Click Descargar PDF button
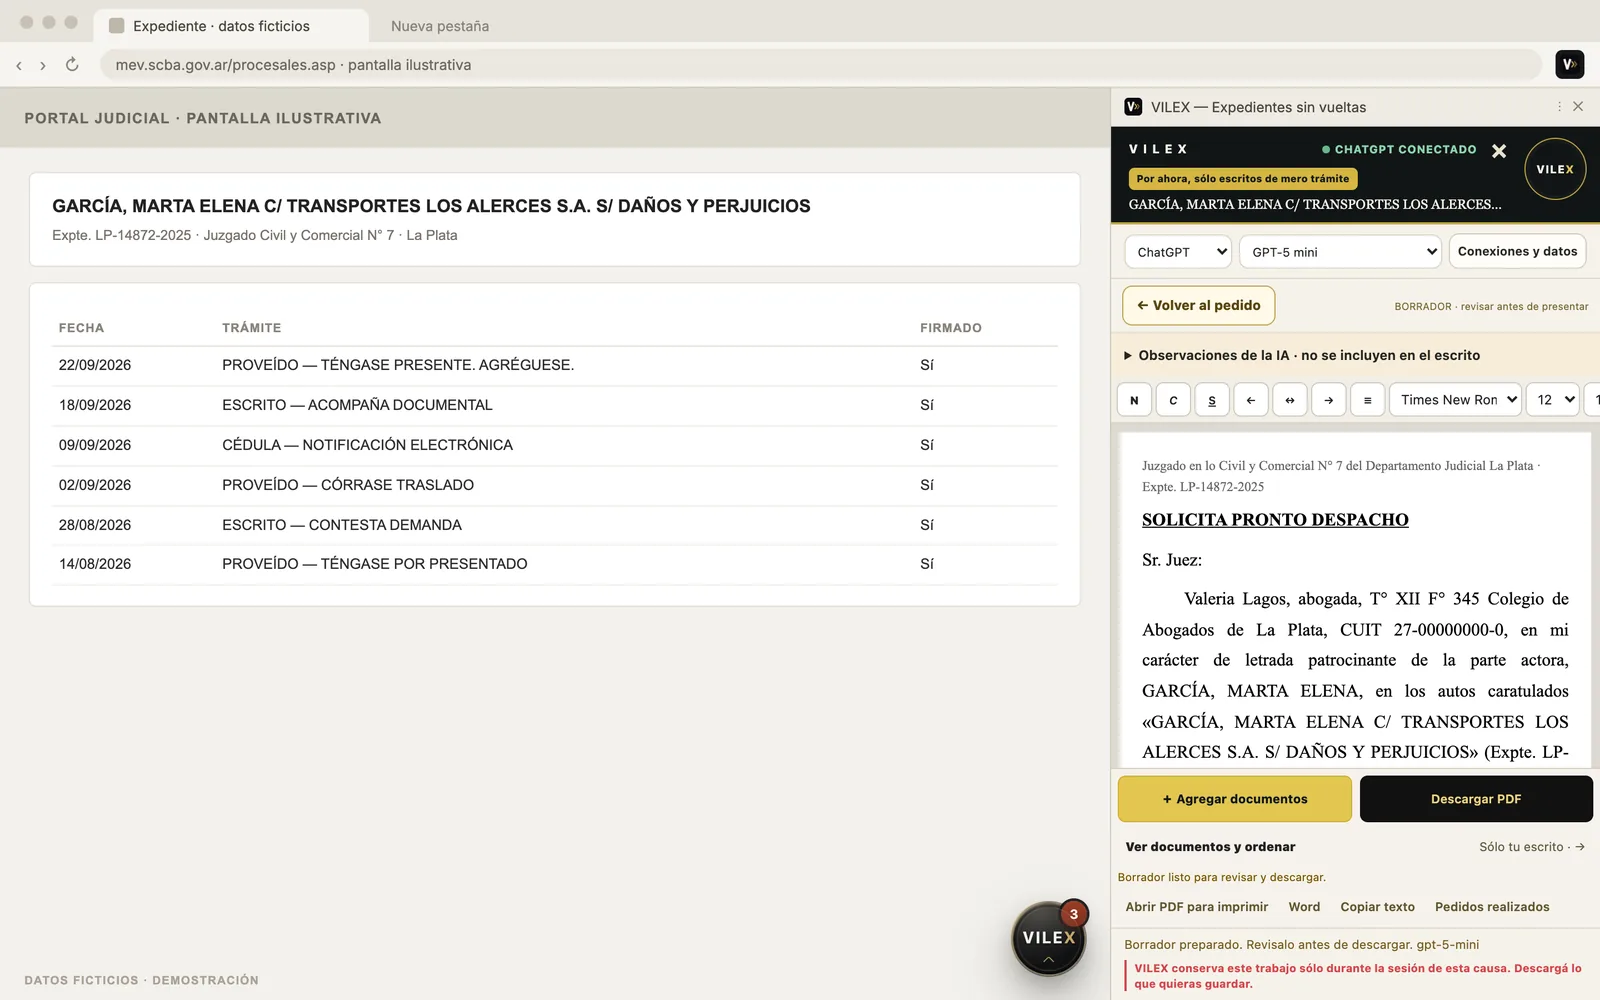Viewport: 1600px width, 1000px height. click(x=1476, y=799)
